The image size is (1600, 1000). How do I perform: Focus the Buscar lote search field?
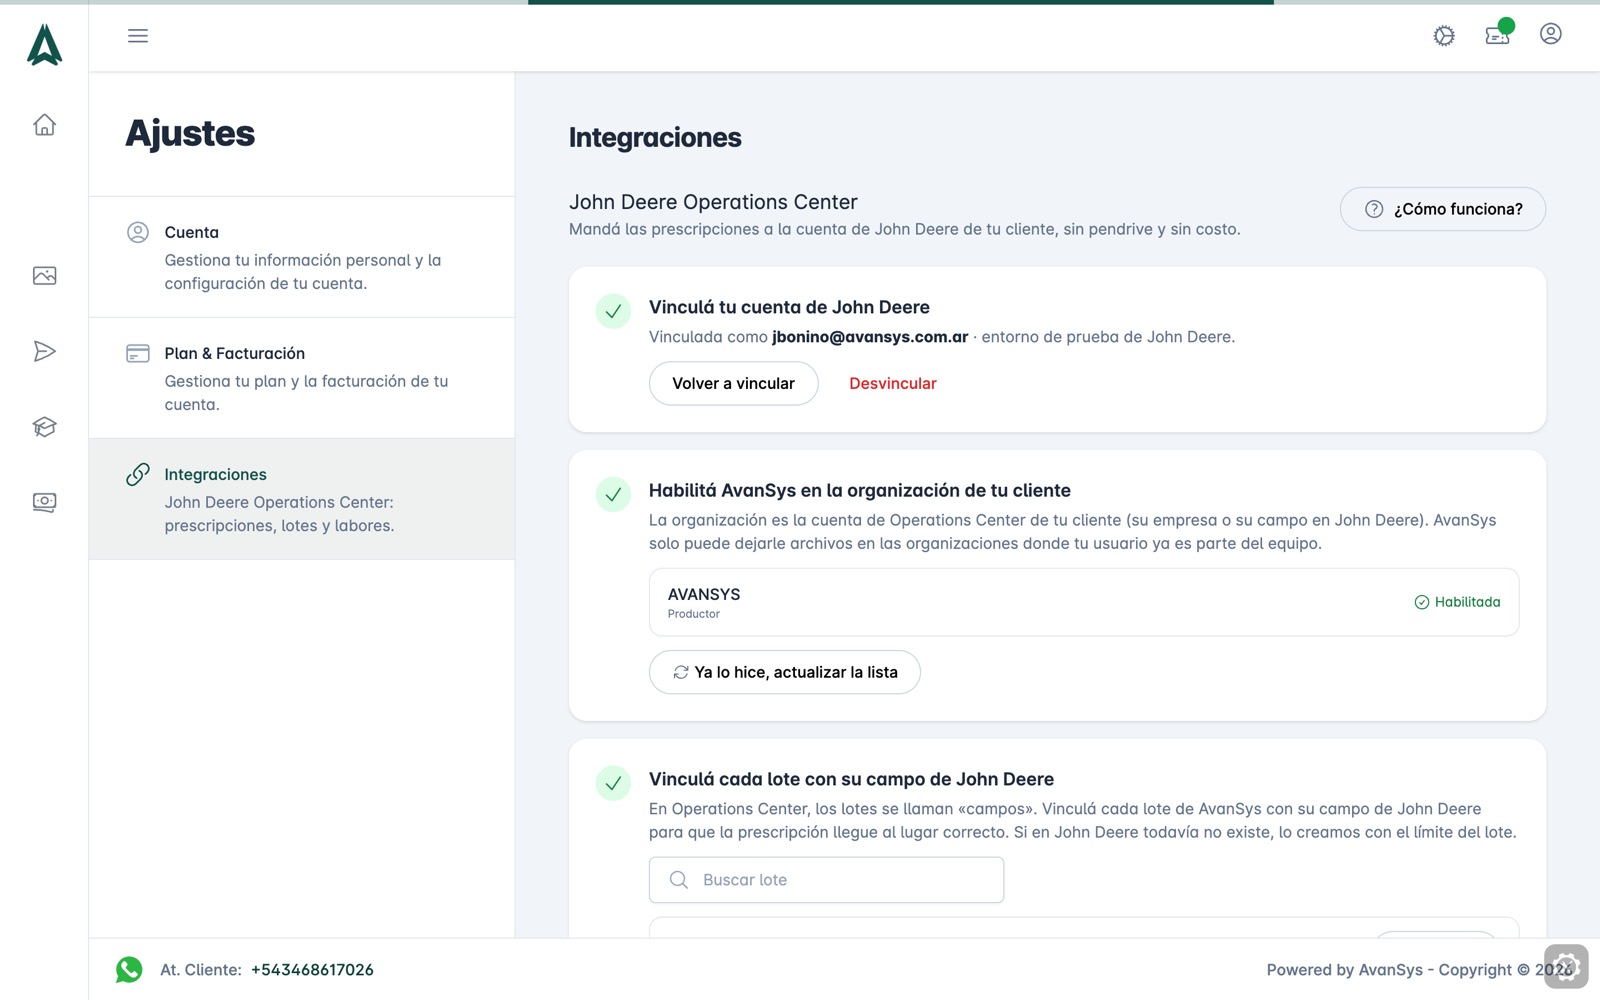(826, 880)
